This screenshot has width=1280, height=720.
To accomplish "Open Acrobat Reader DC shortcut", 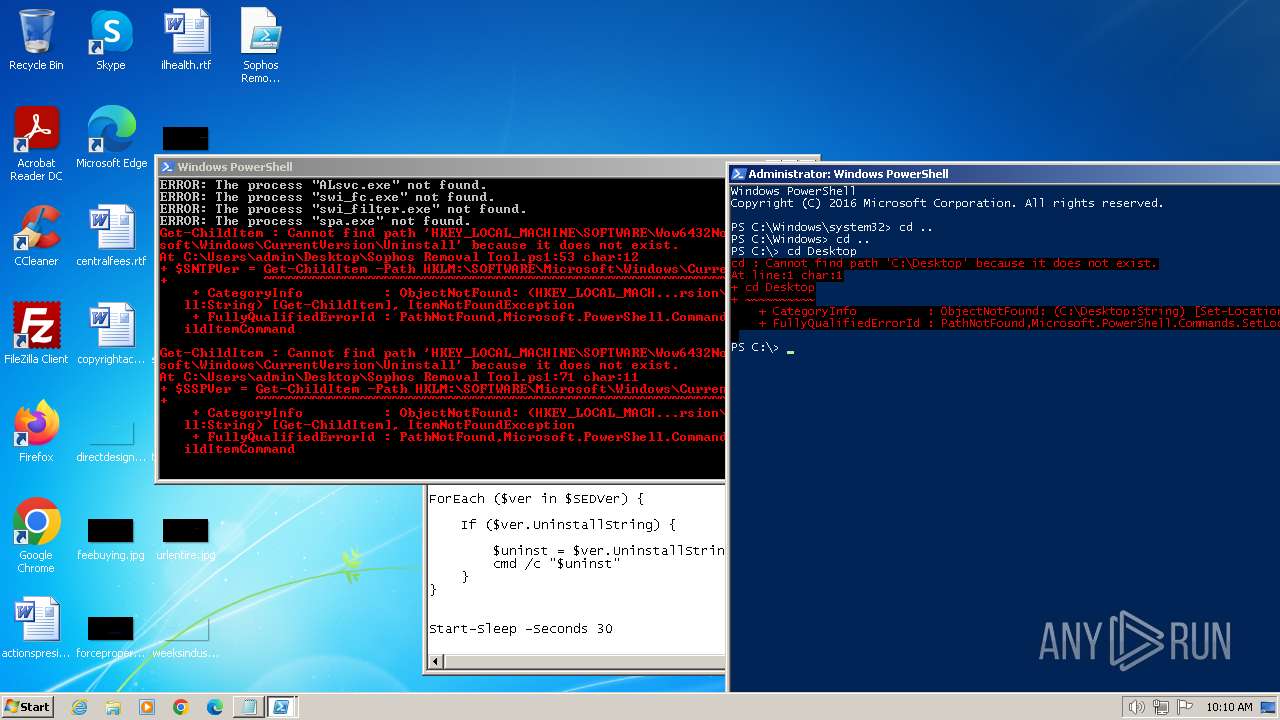I will [36, 144].
